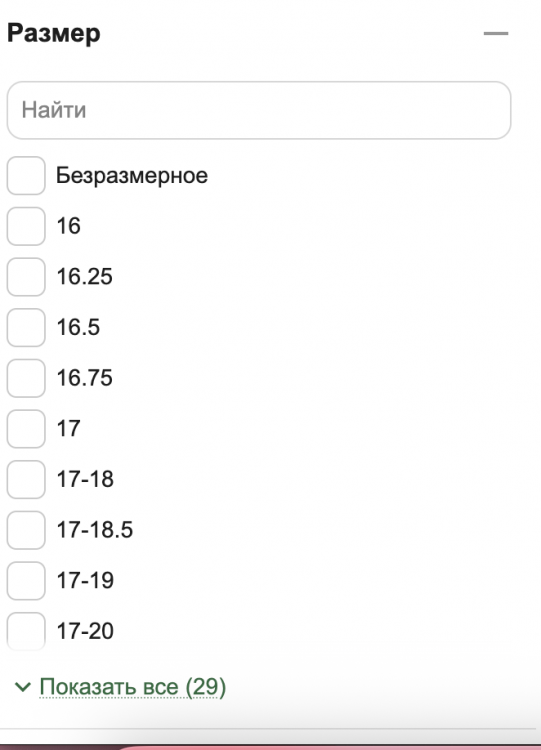
Task: Collapse the Размер filter section
Action: (x=496, y=33)
